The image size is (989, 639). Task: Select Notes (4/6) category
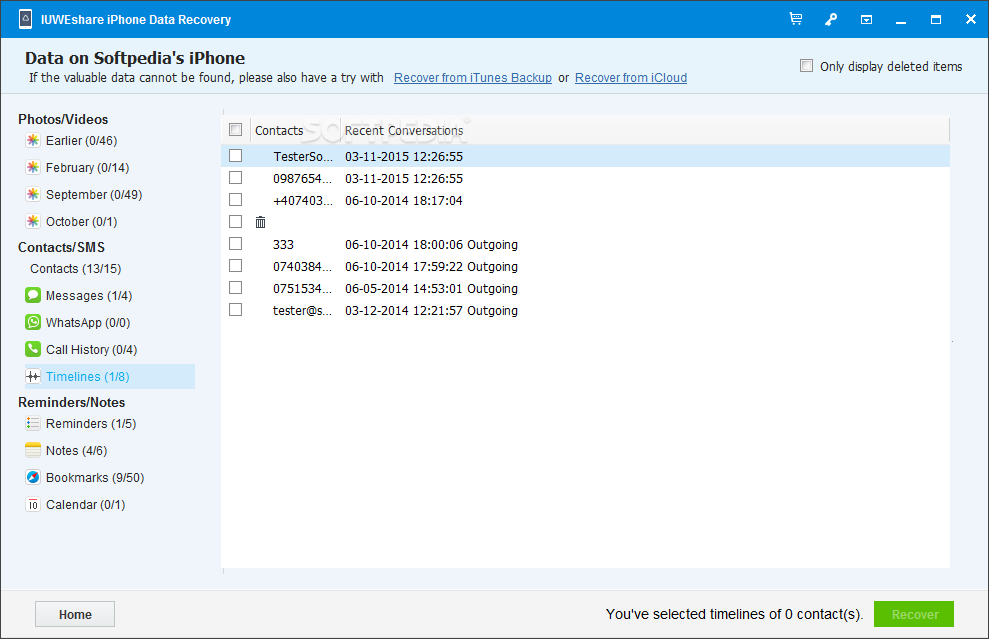click(76, 451)
